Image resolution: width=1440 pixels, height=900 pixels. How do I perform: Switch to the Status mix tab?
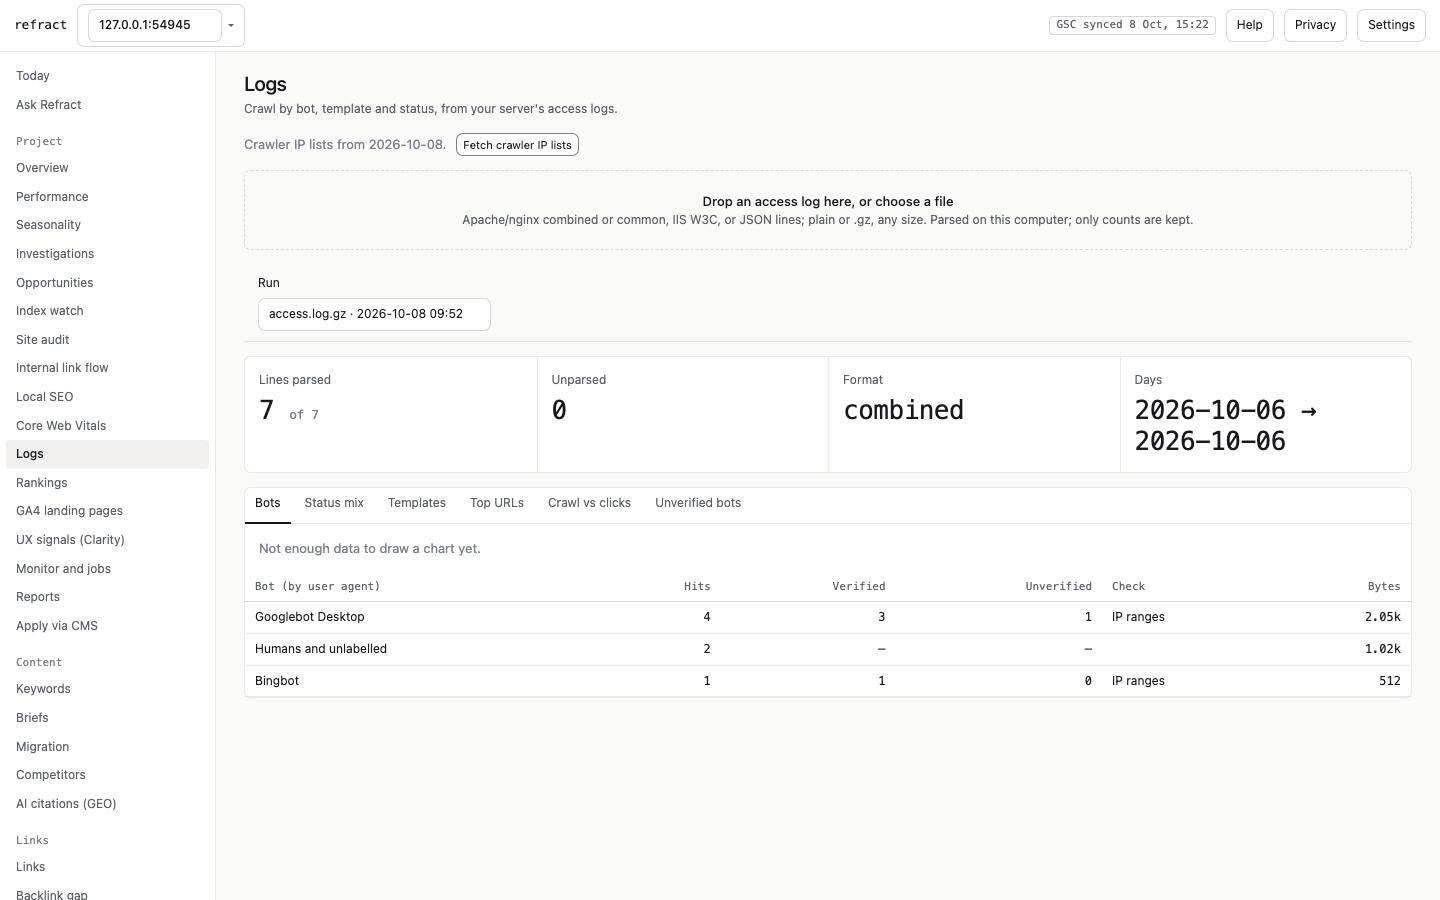point(334,503)
